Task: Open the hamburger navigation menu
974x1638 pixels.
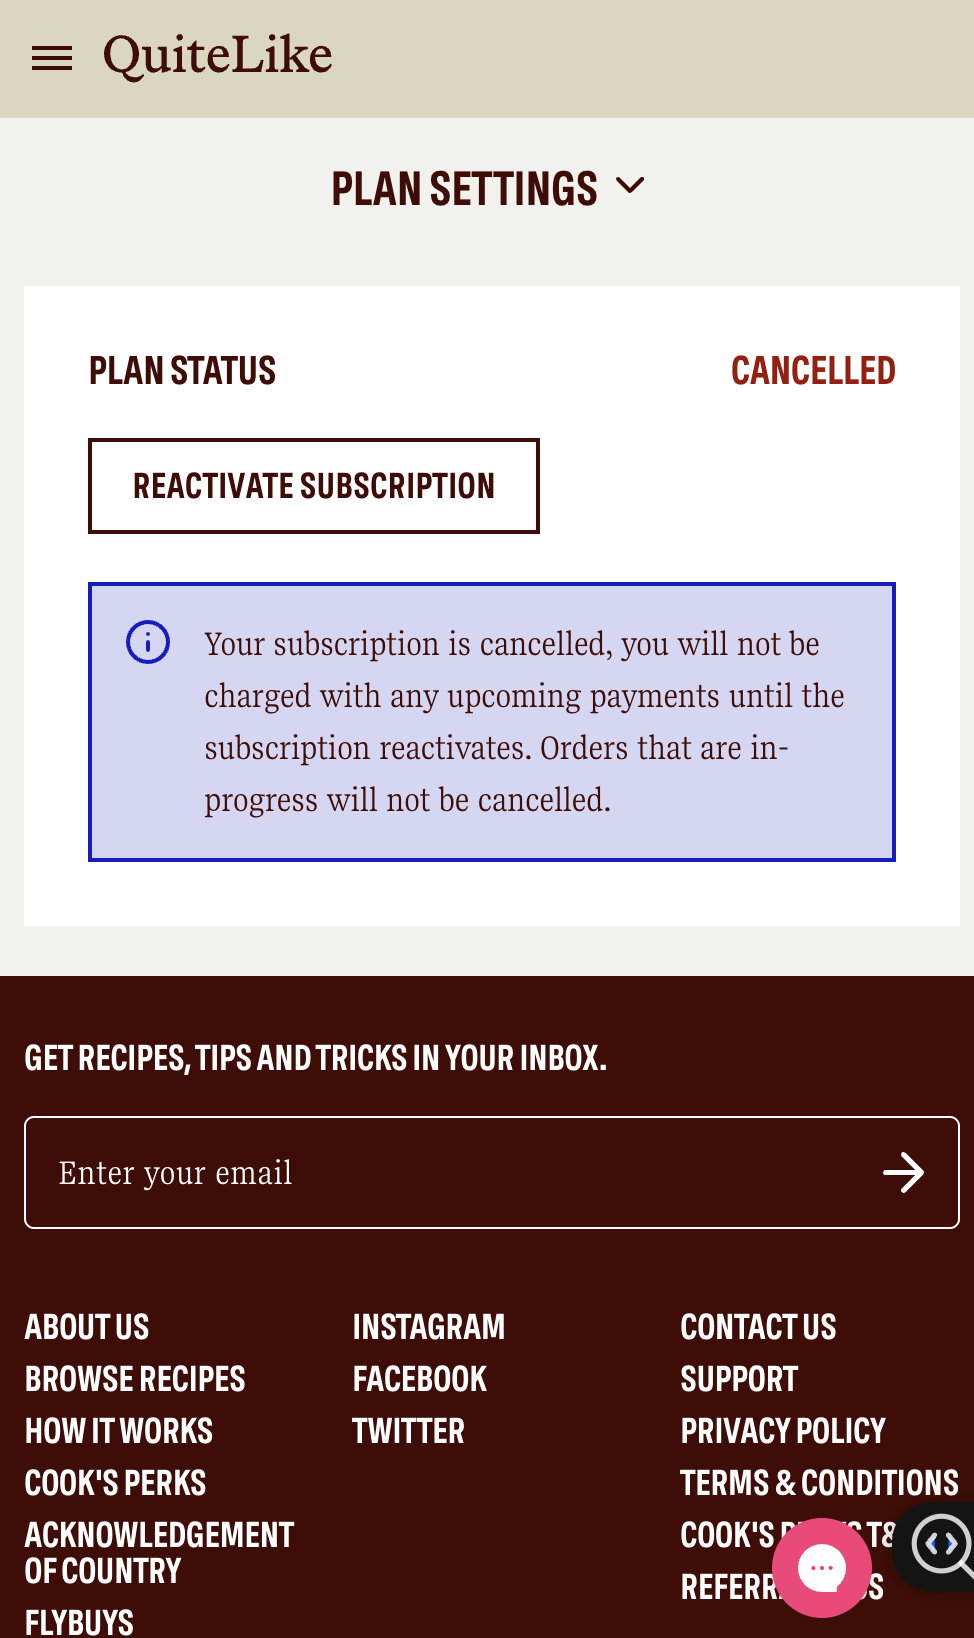Action: click(x=52, y=58)
